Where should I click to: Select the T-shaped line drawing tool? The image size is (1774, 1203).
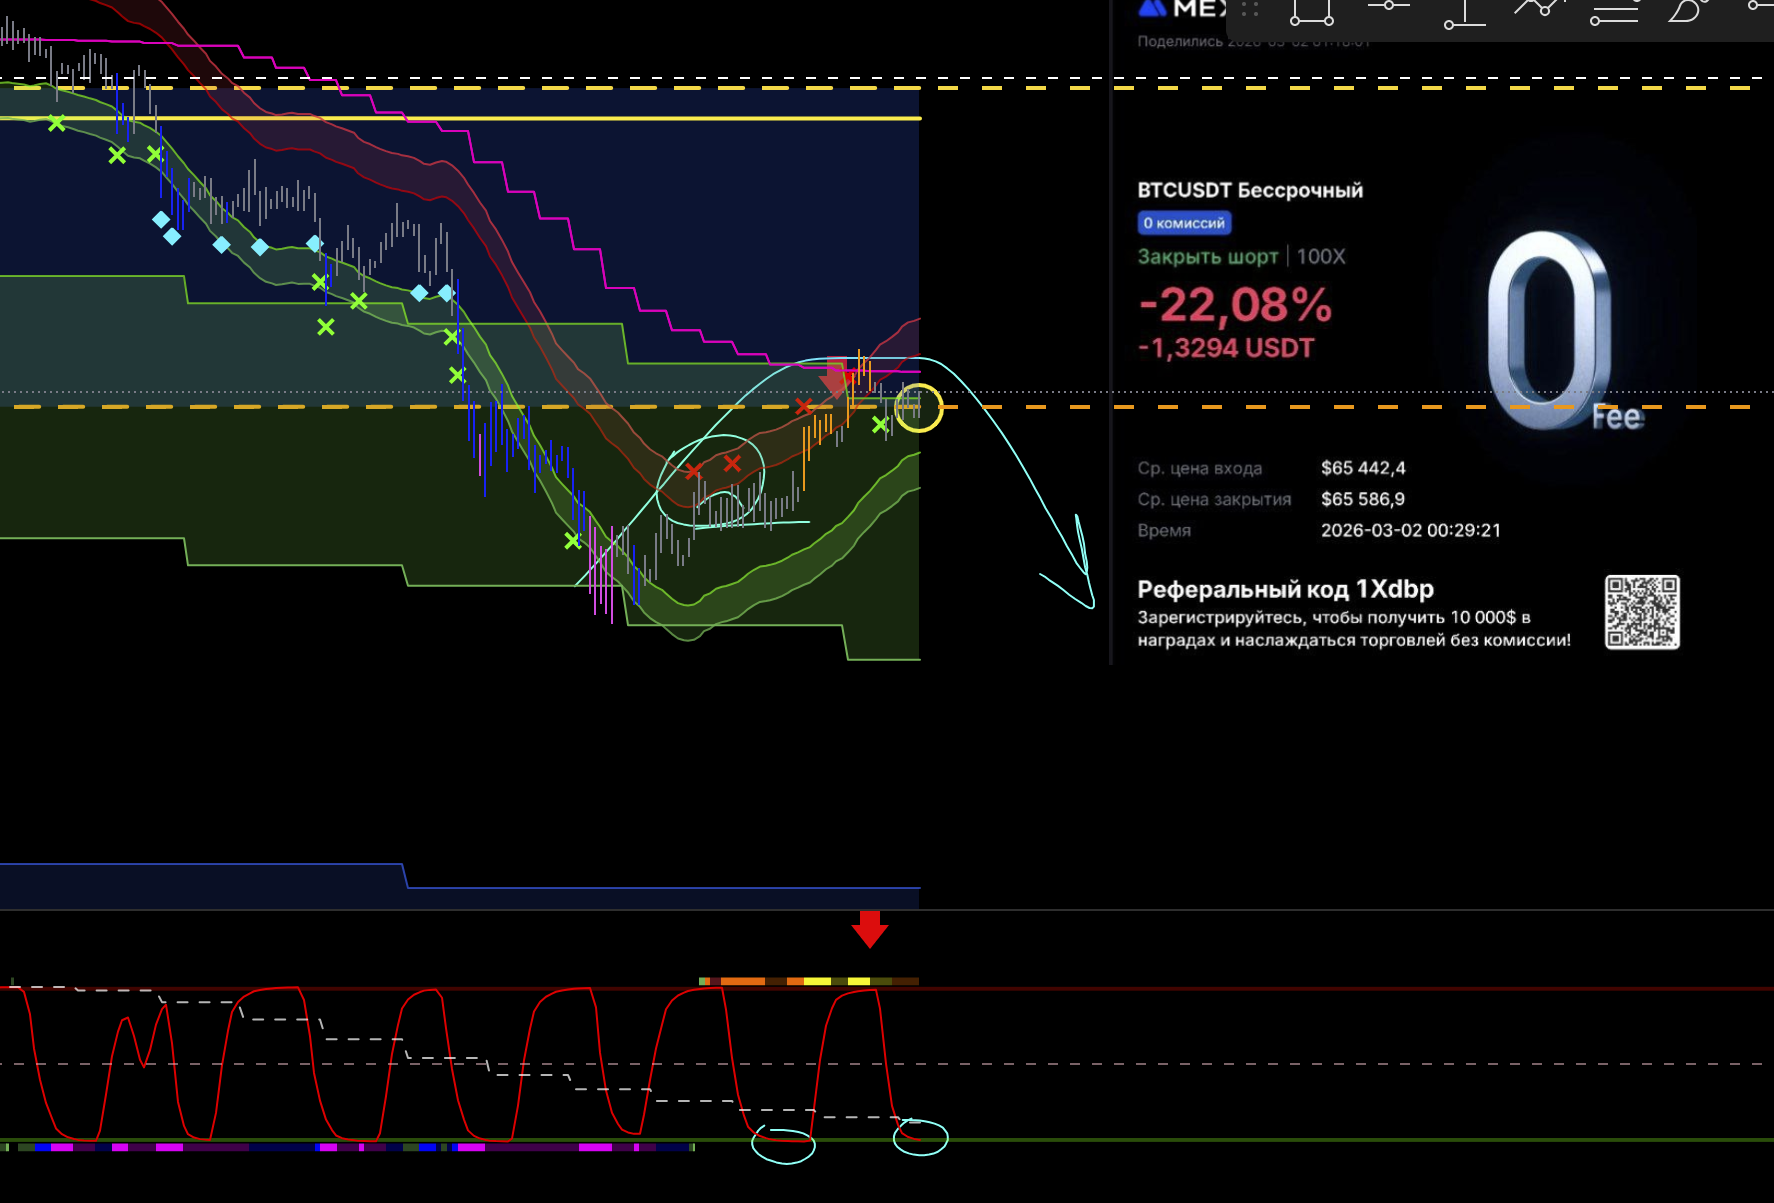click(x=1464, y=14)
